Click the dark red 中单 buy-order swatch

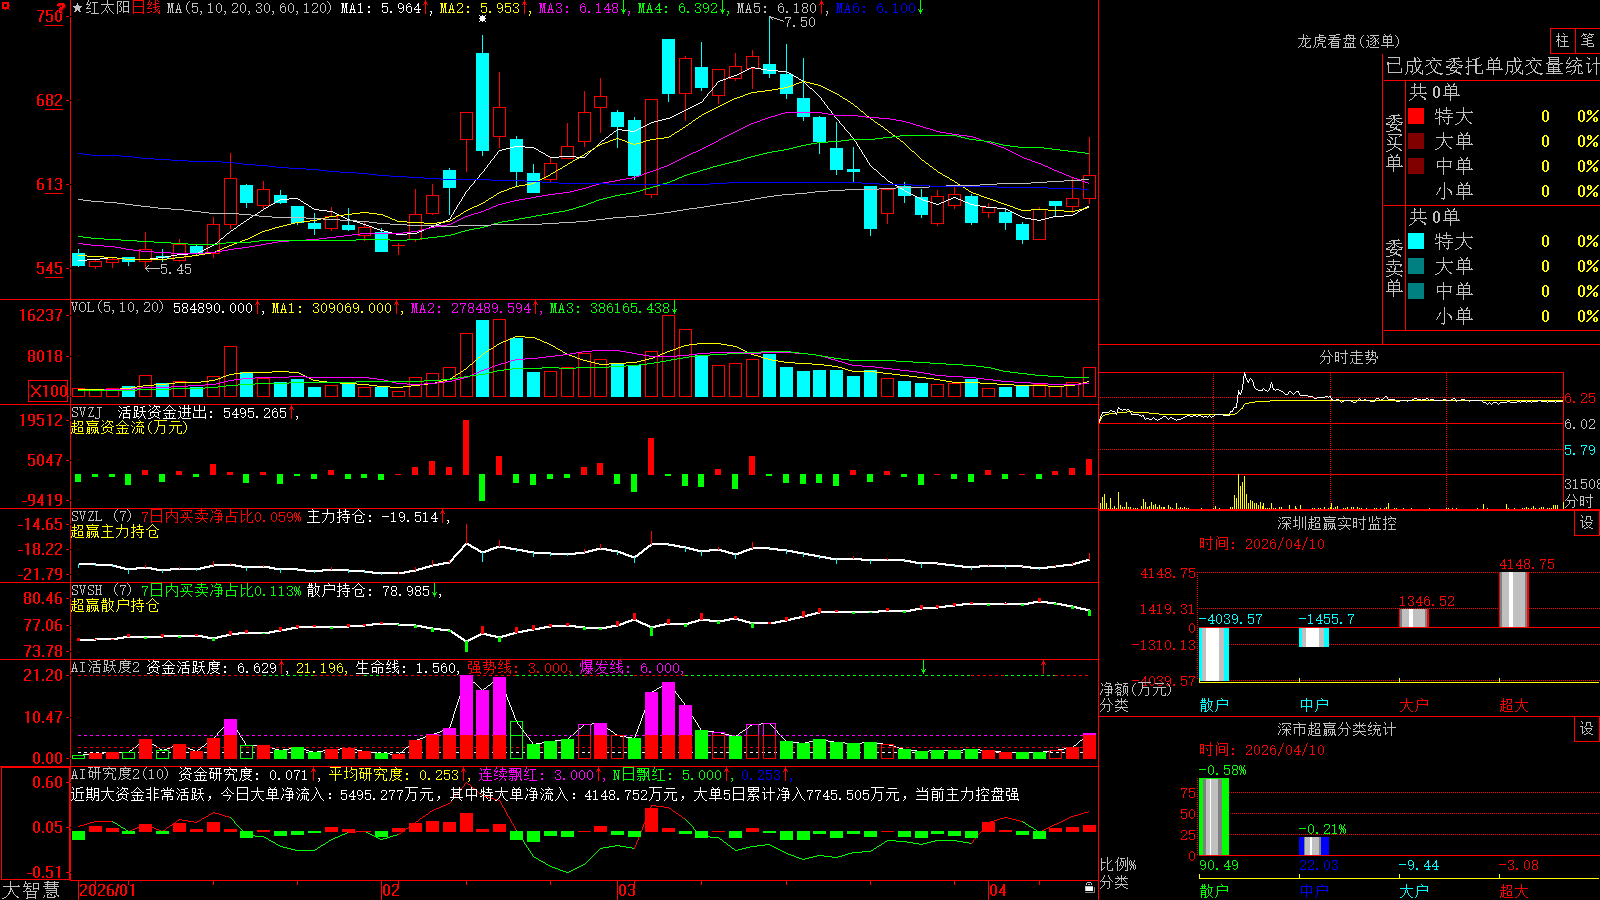pos(1416,166)
